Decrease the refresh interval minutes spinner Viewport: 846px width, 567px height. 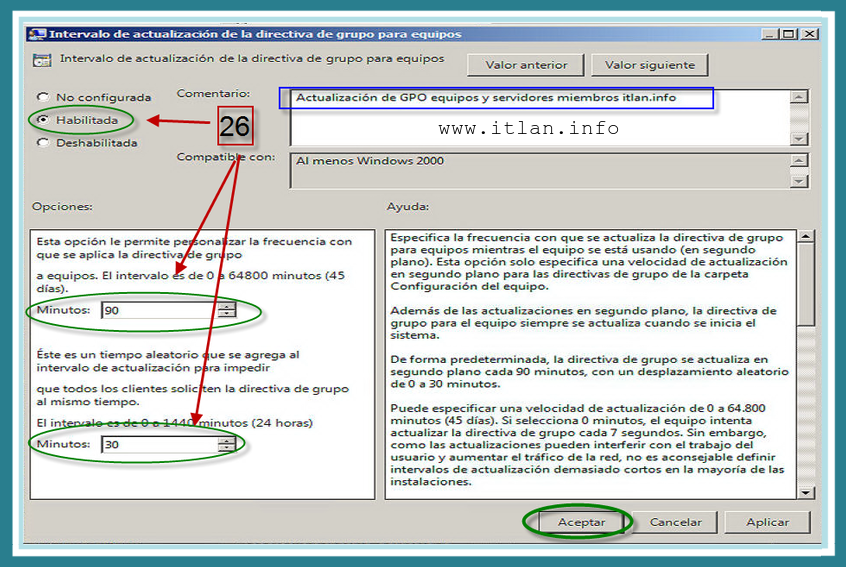(x=228, y=315)
